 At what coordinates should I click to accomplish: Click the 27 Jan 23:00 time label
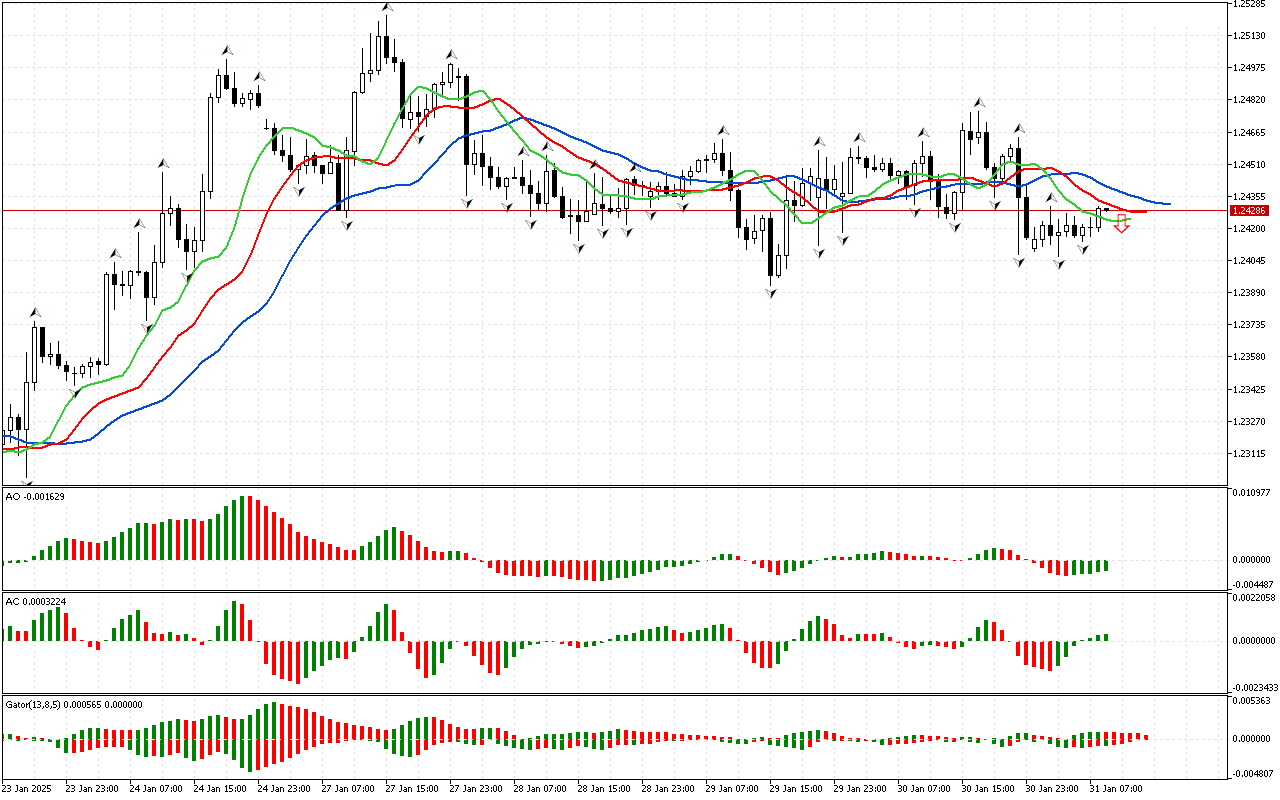[477, 789]
